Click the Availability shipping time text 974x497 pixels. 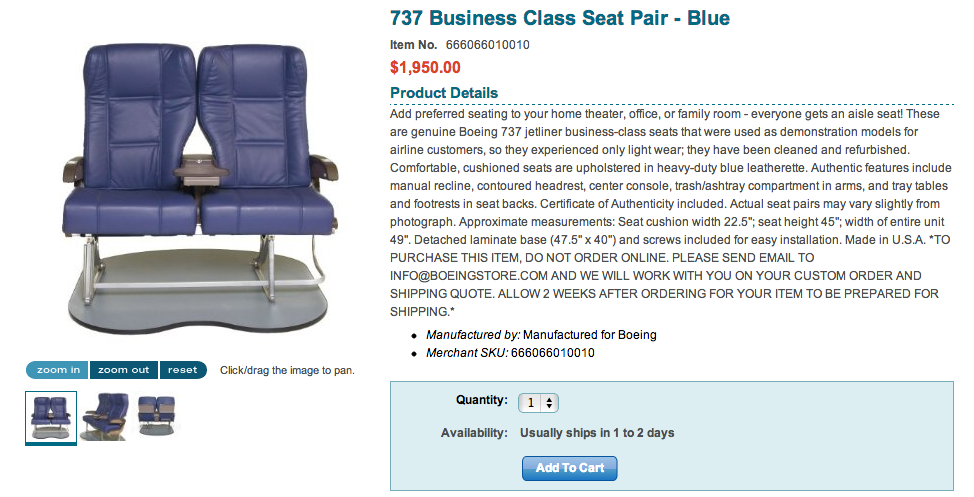(x=597, y=433)
